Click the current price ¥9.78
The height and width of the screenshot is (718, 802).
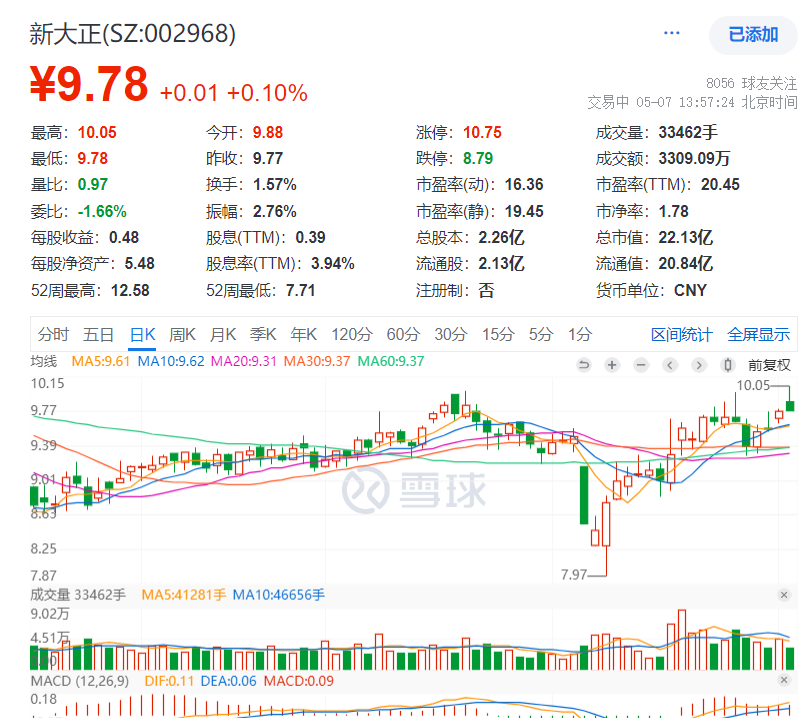(89, 84)
